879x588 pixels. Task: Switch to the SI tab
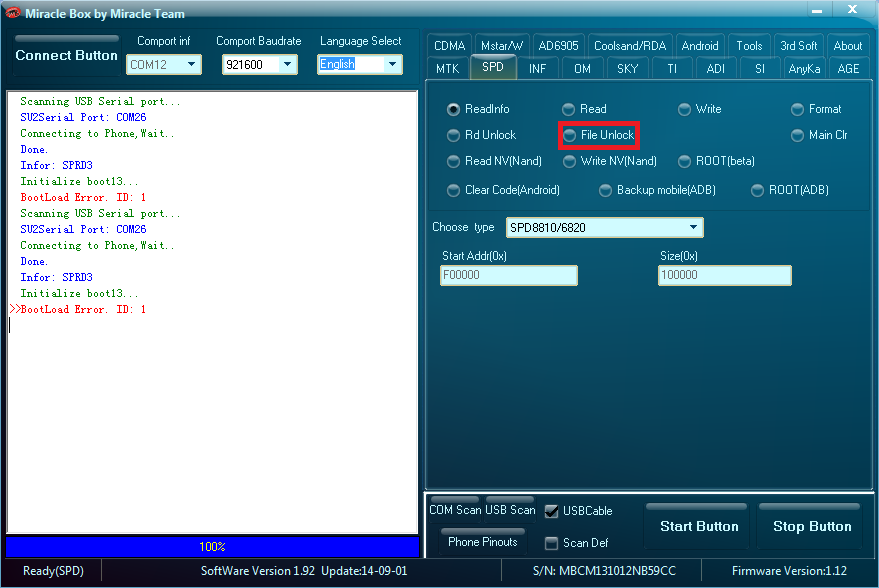point(760,69)
